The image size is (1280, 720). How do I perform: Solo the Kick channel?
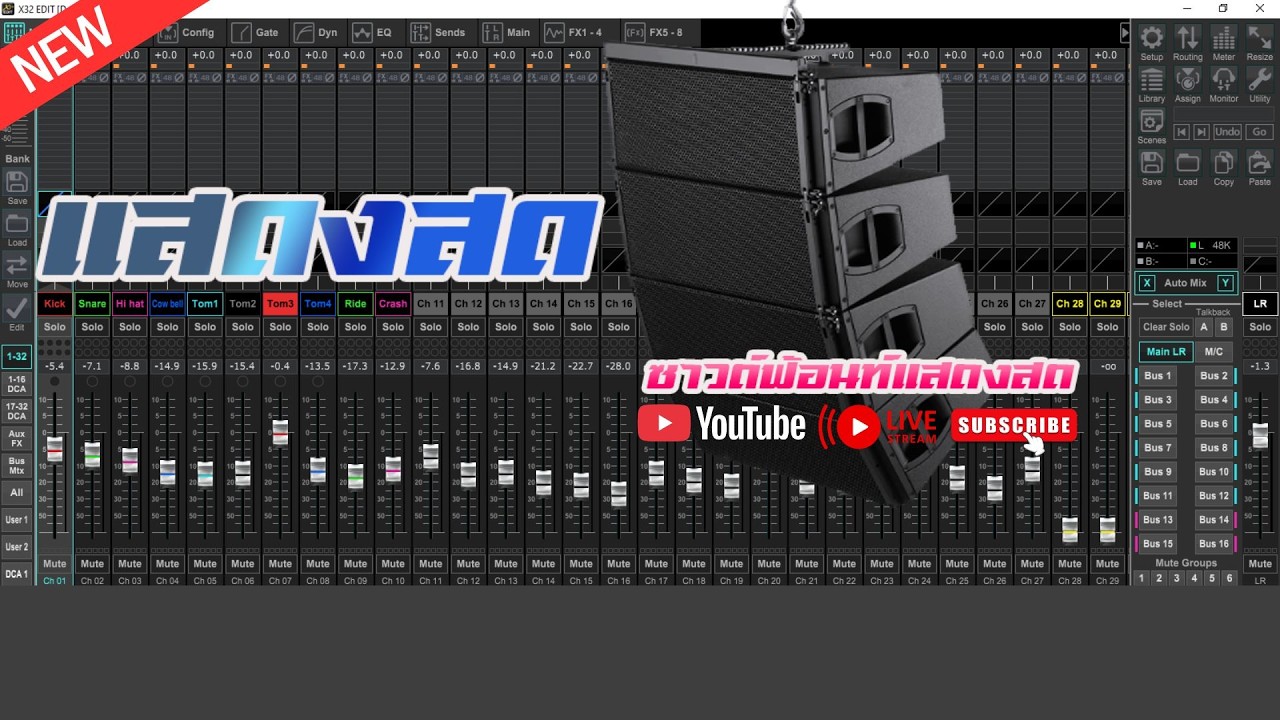click(x=55, y=327)
